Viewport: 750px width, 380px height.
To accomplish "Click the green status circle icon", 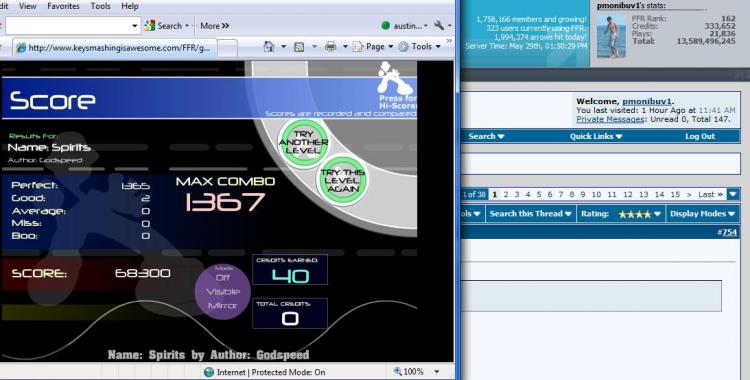I will tap(386, 25).
